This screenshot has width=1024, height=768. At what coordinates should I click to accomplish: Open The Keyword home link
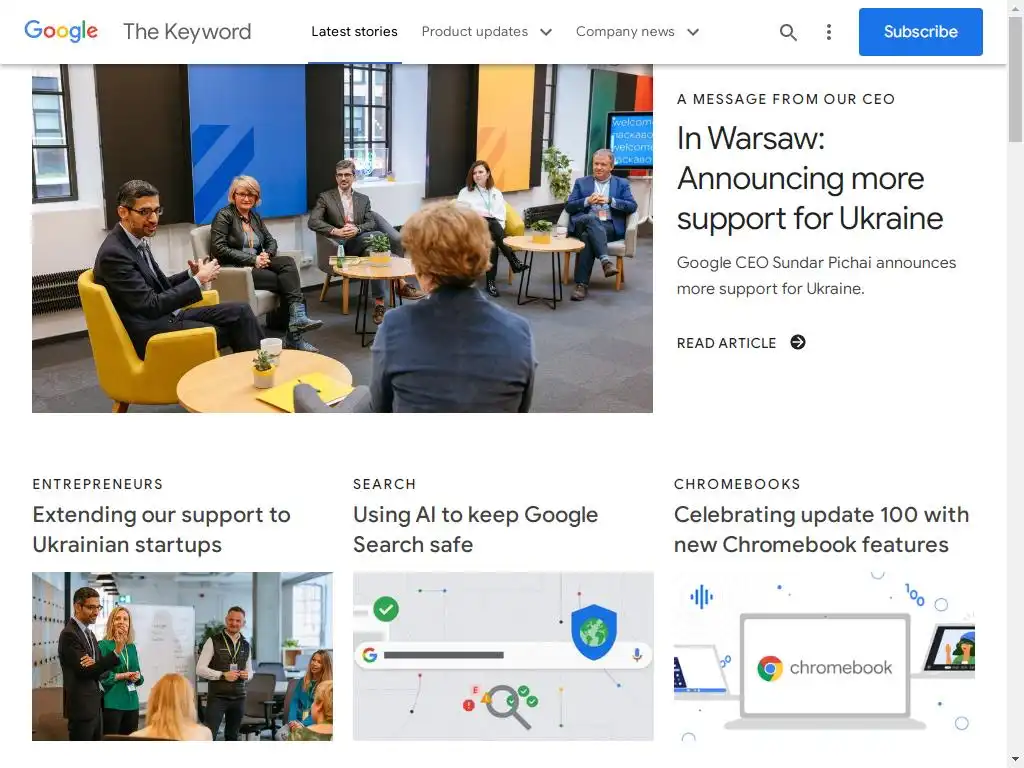pos(187,31)
